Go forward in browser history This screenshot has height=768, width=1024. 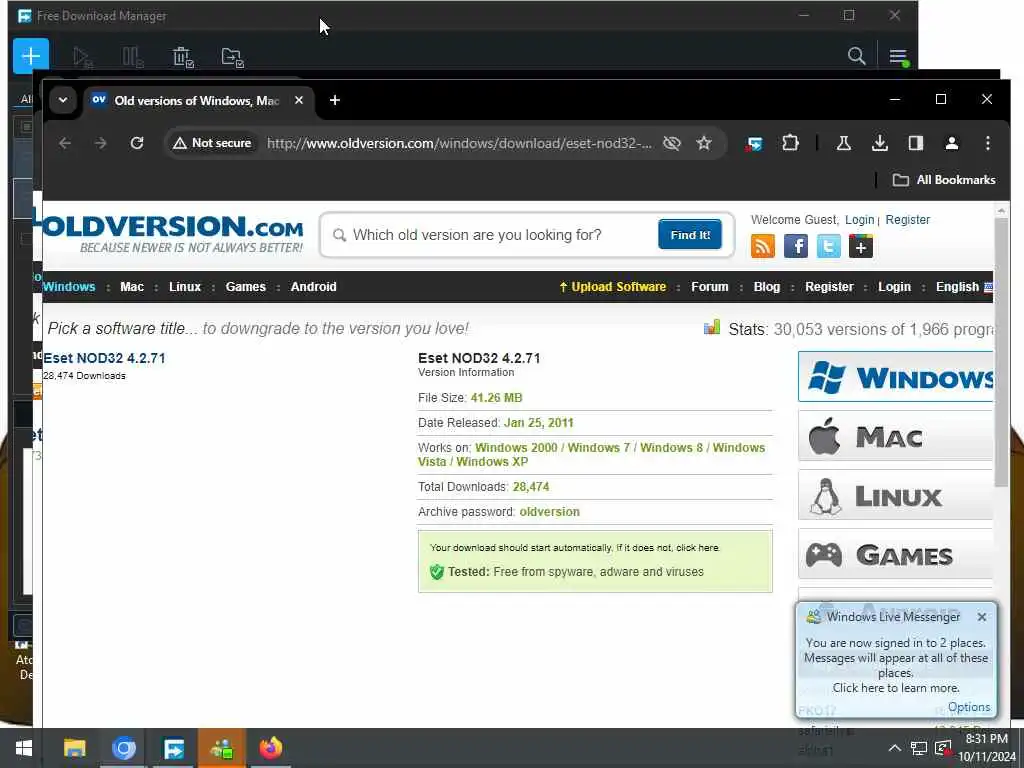[101, 143]
